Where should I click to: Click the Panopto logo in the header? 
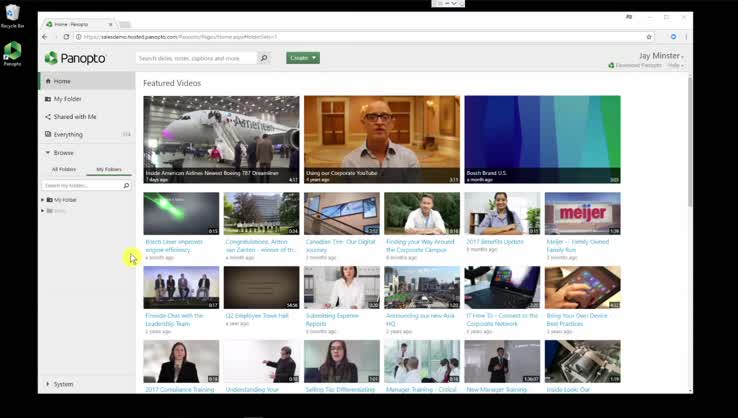[x=75, y=58]
